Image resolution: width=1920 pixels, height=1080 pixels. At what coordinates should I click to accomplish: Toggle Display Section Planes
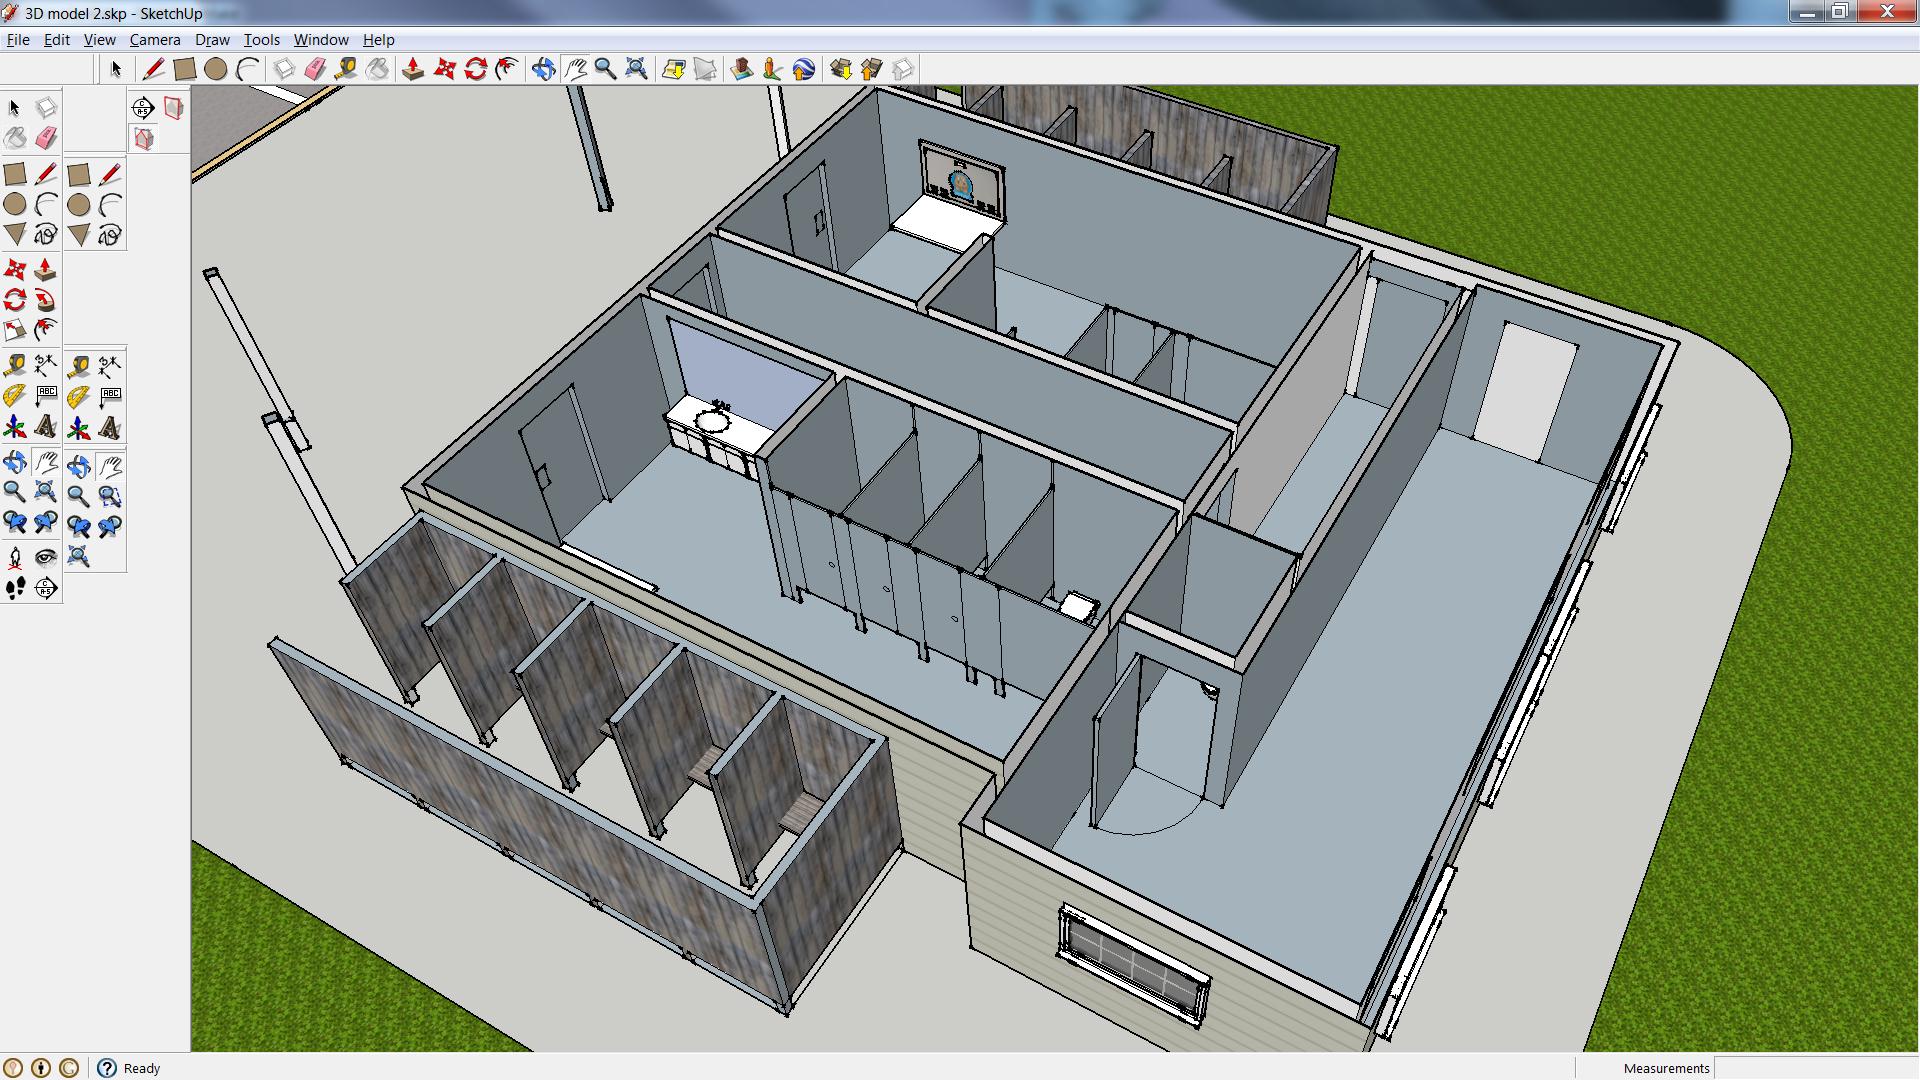tap(173, 108)
